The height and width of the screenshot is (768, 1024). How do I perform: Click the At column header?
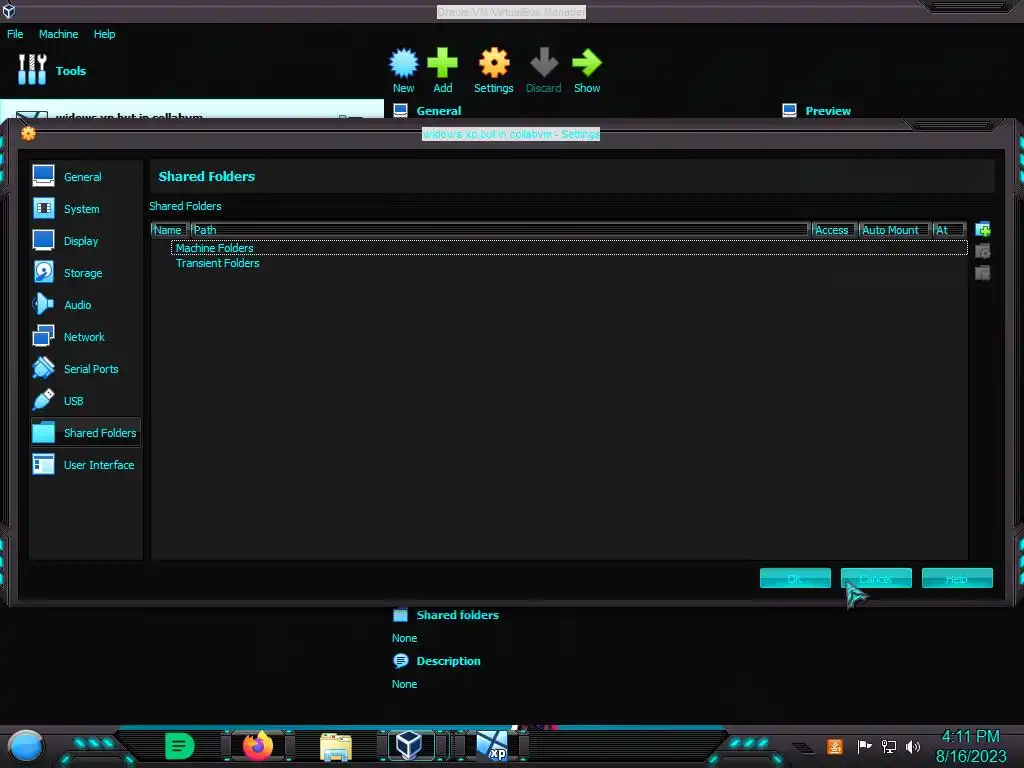tap(948, 230)
